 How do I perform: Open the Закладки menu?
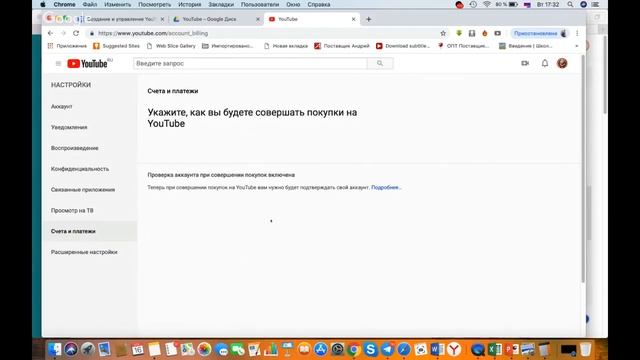point(221,4)
